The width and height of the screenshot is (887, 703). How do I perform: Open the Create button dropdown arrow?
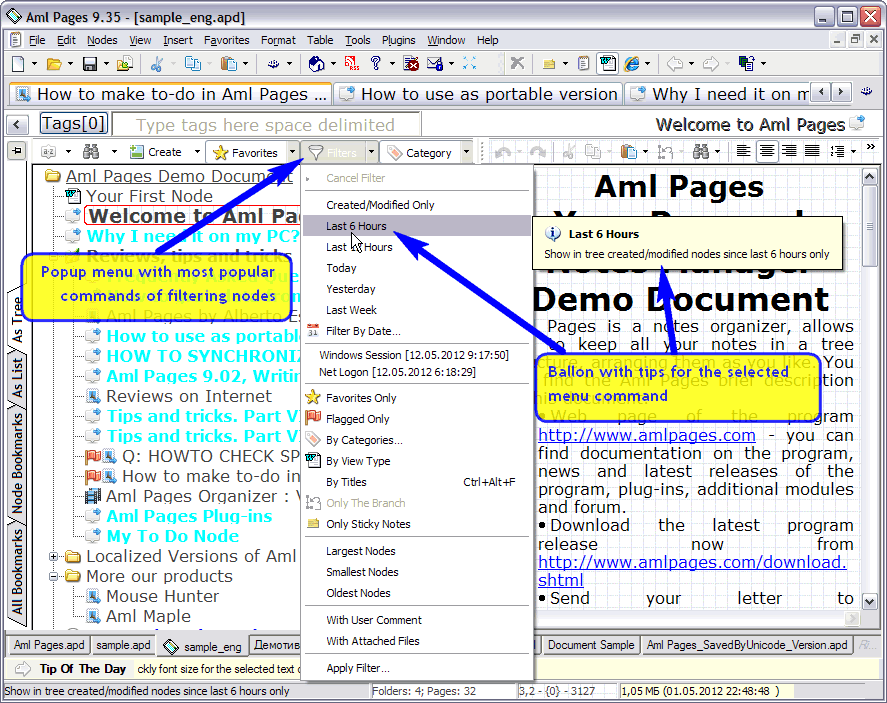[x=197, y=152]
